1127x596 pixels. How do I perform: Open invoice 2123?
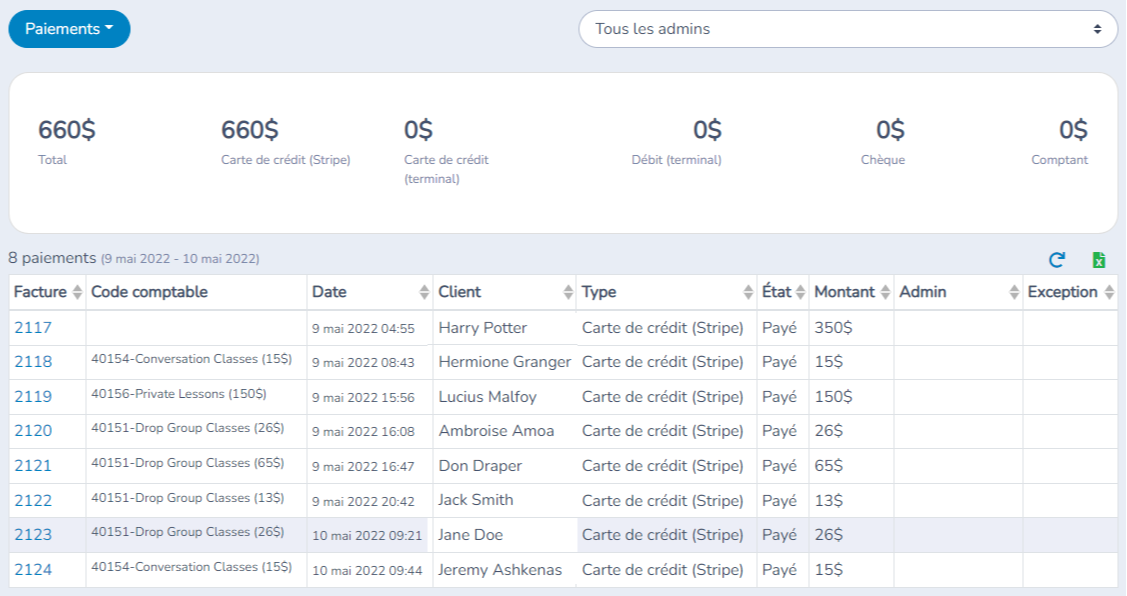(x=33, y=535)
